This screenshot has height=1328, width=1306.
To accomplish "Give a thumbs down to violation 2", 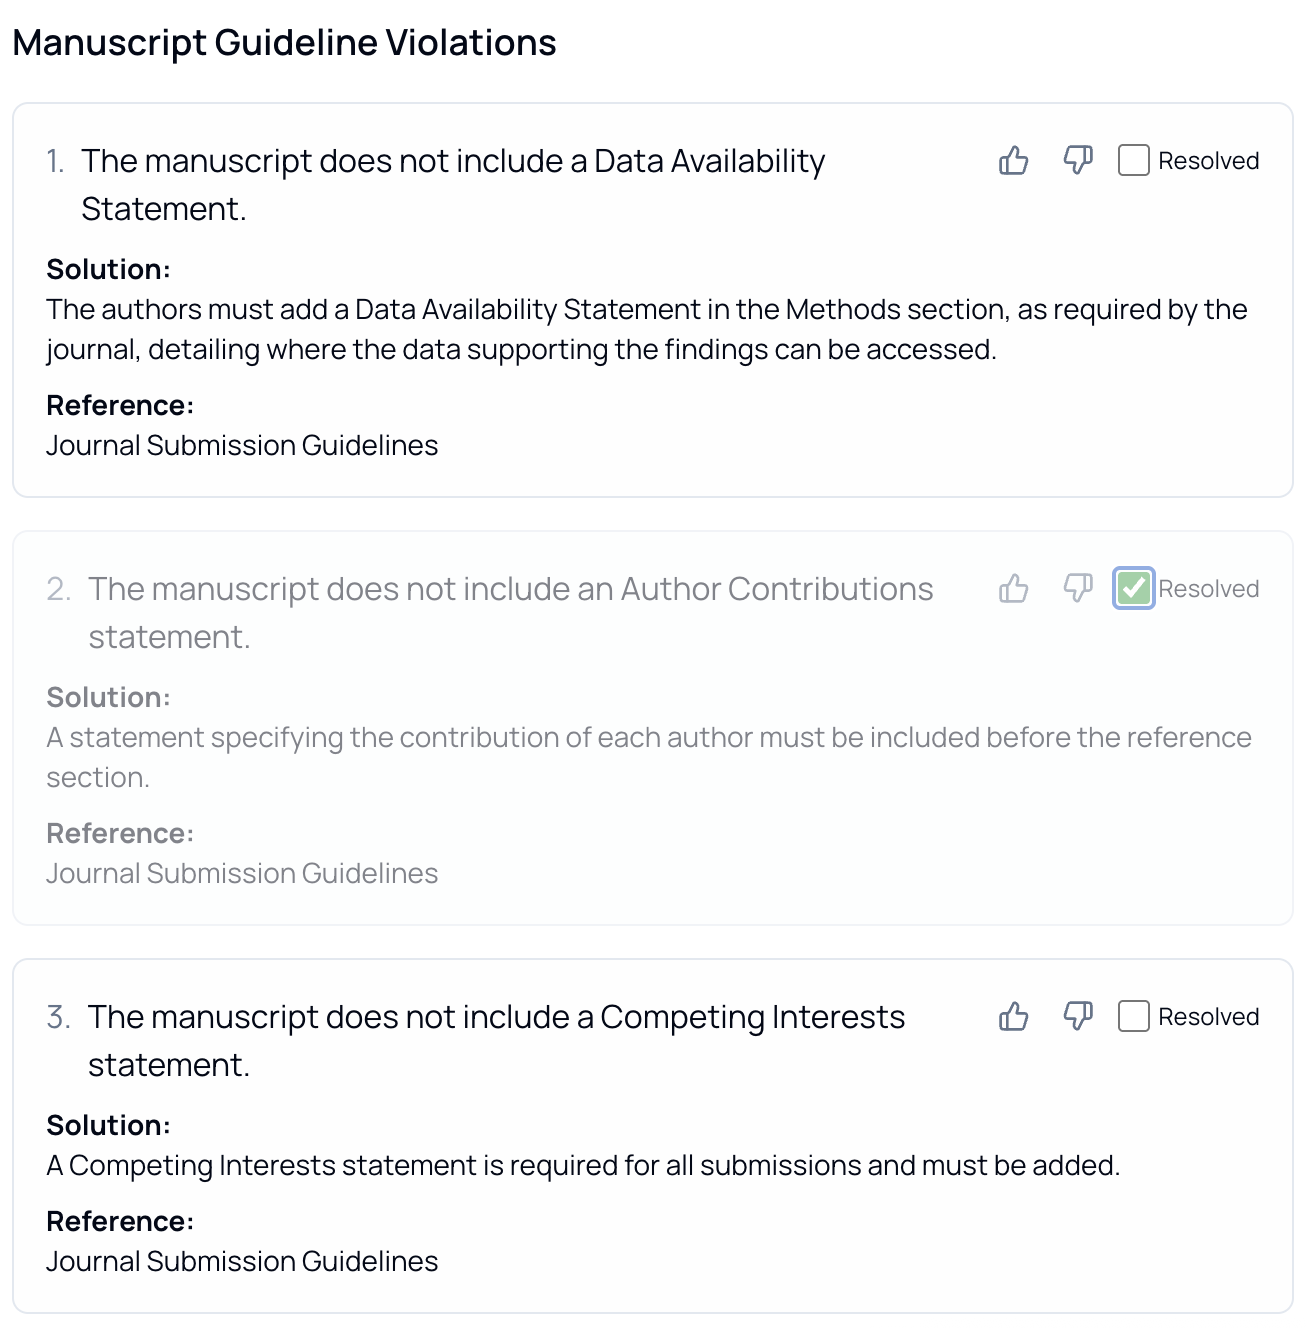I will [x=1077, y=588].
